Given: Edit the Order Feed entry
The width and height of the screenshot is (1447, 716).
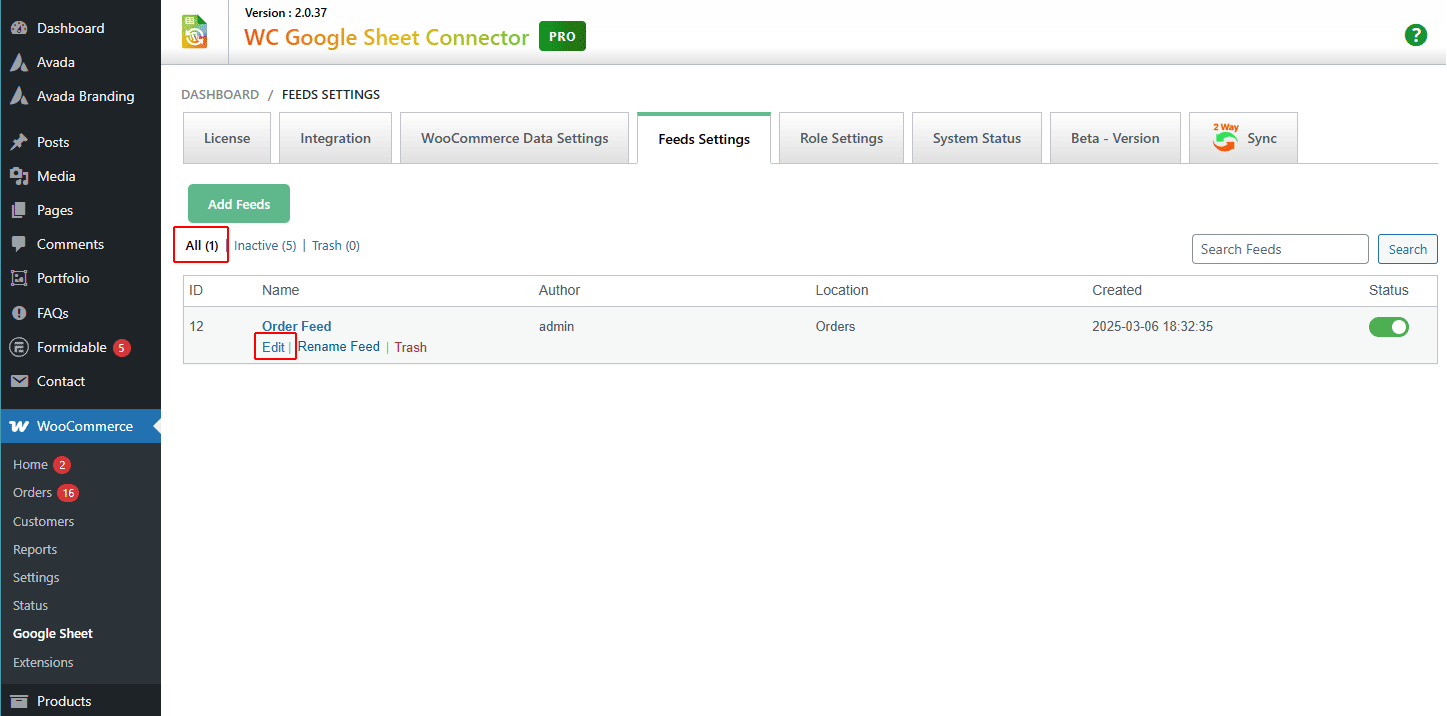Looking at the screenshot, I should (x=274, y=346).
